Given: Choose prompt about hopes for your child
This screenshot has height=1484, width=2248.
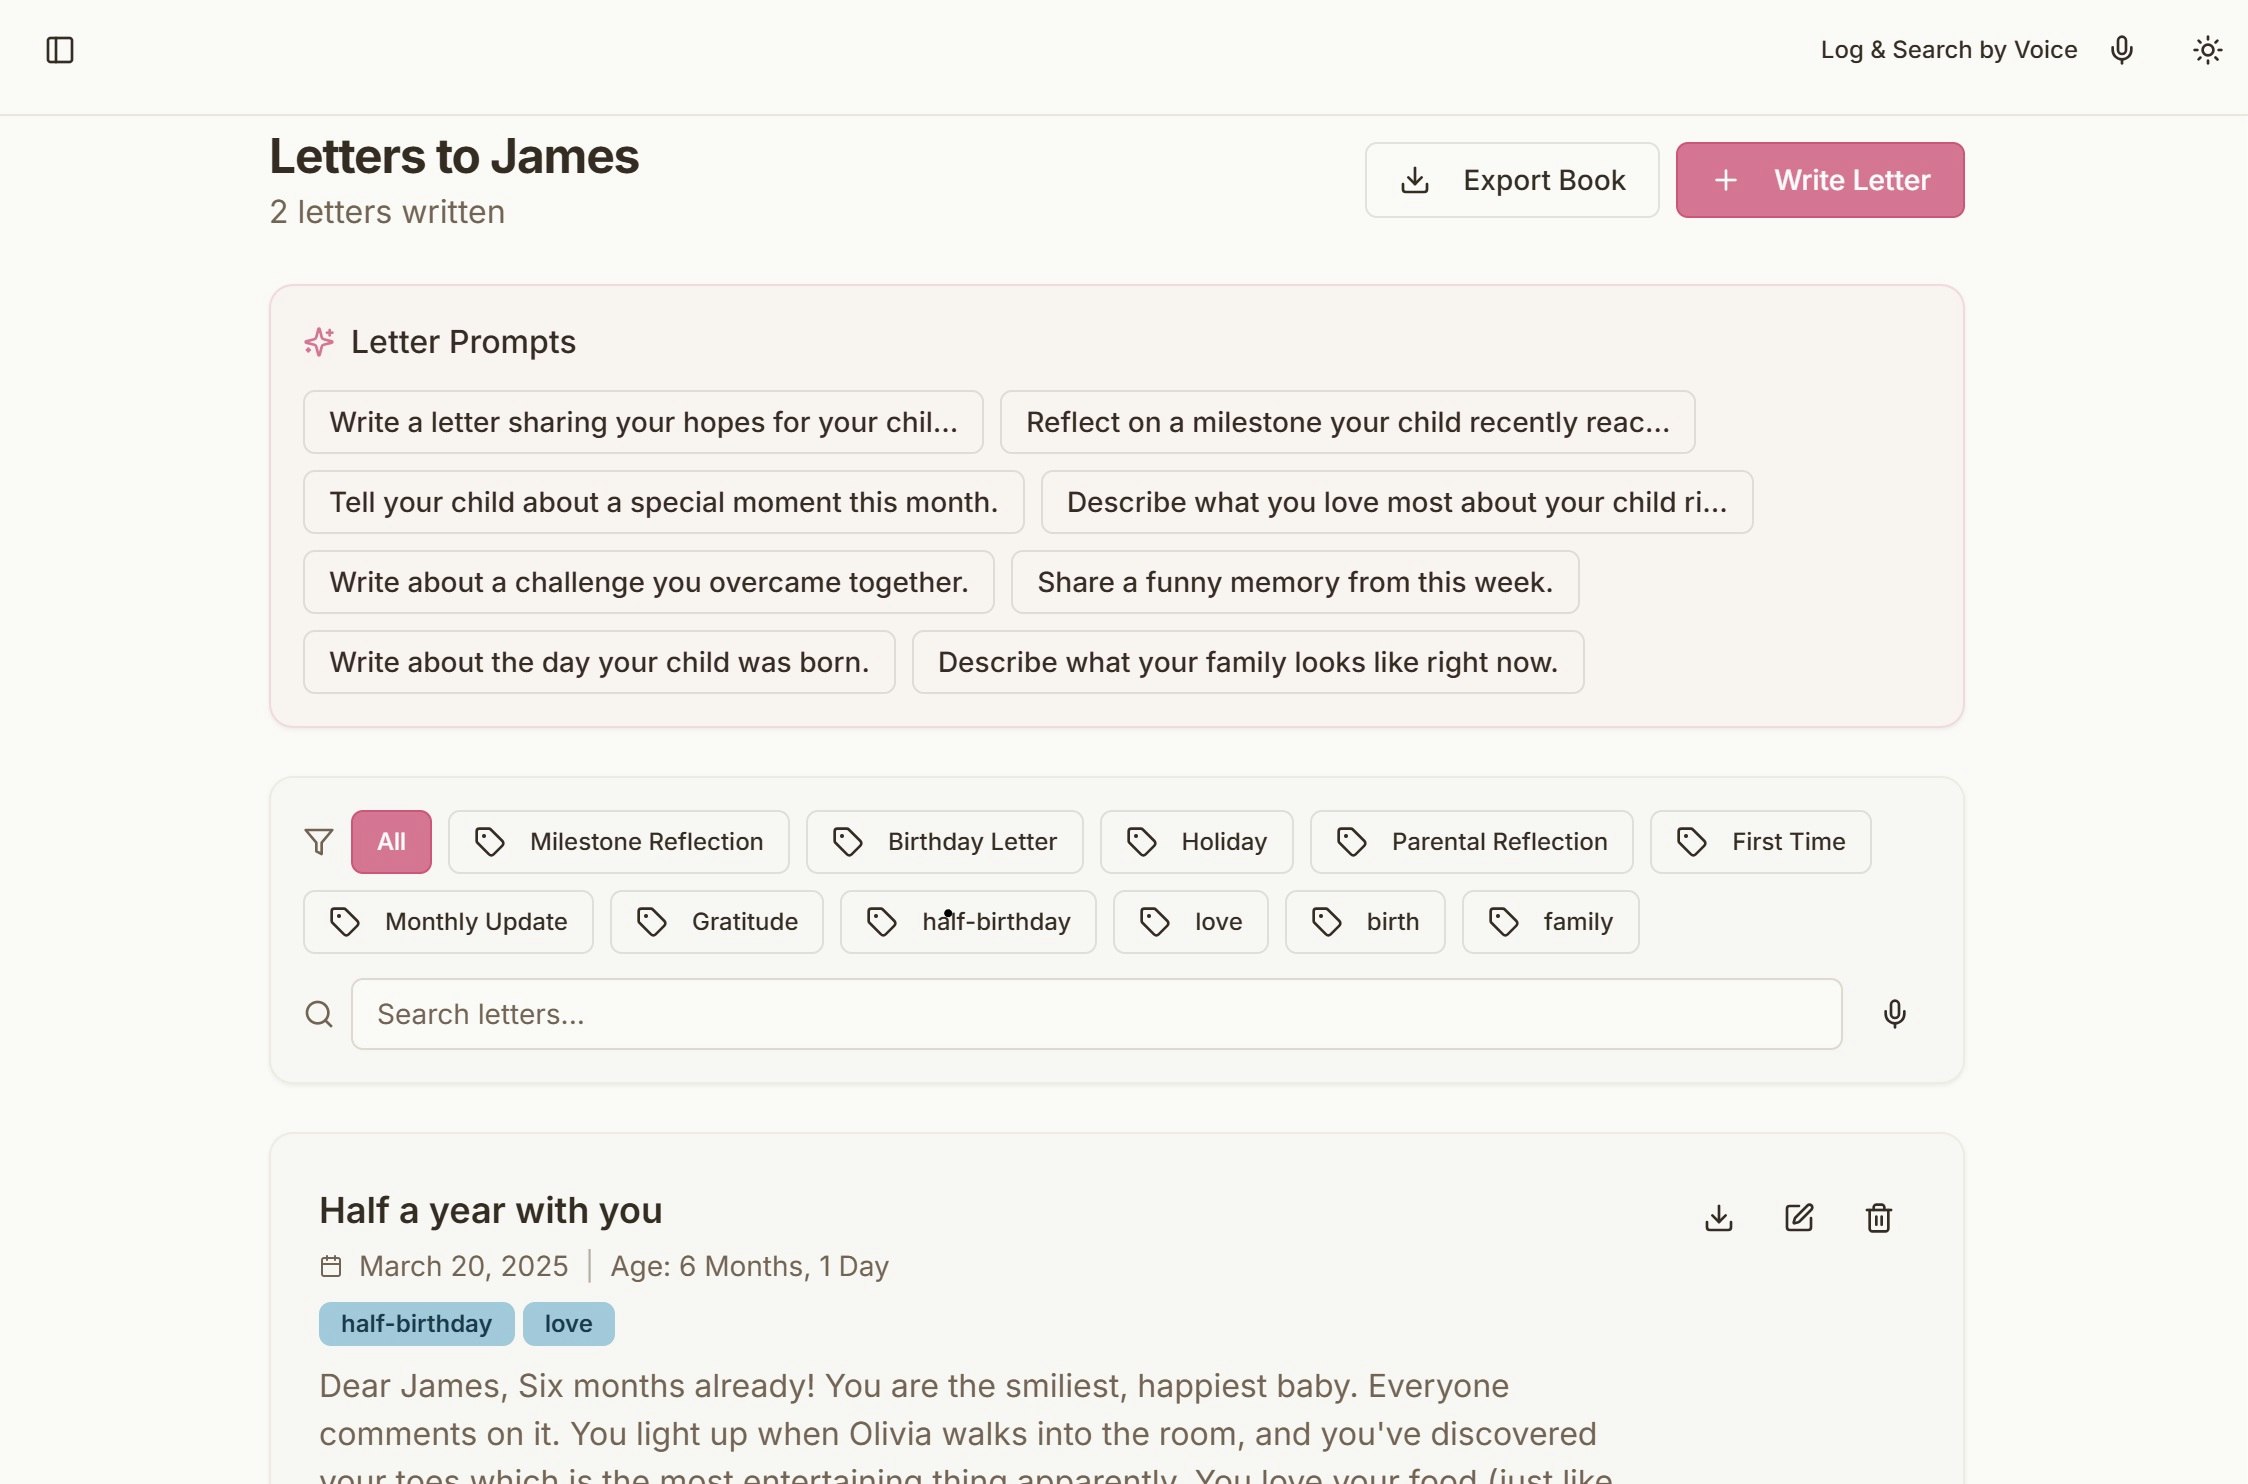Looking at the screenshot, I should coord(643,422).
